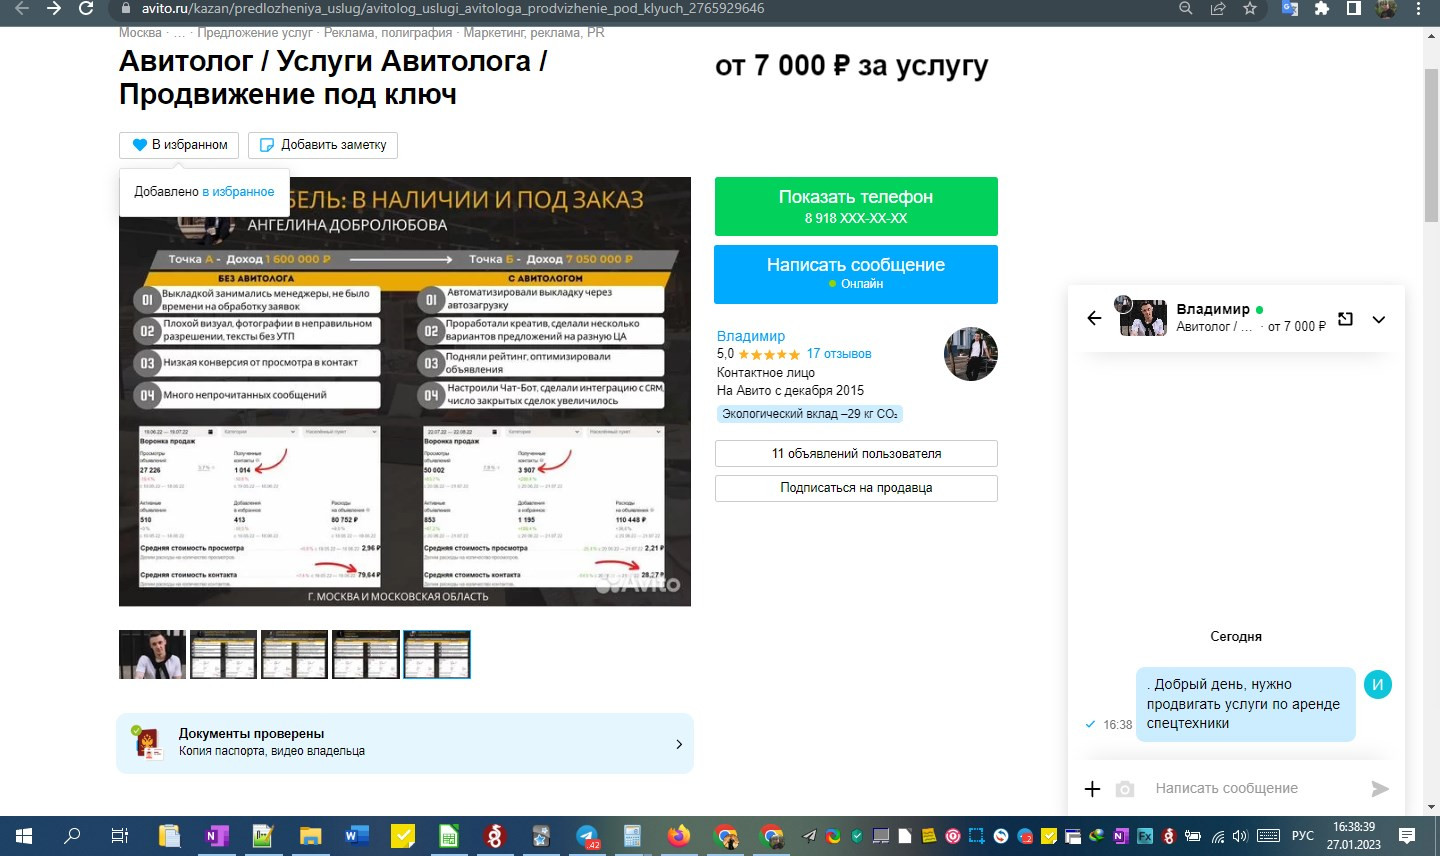
Task: Open the Предложение услуг breadcrumb
Action: 255,33
